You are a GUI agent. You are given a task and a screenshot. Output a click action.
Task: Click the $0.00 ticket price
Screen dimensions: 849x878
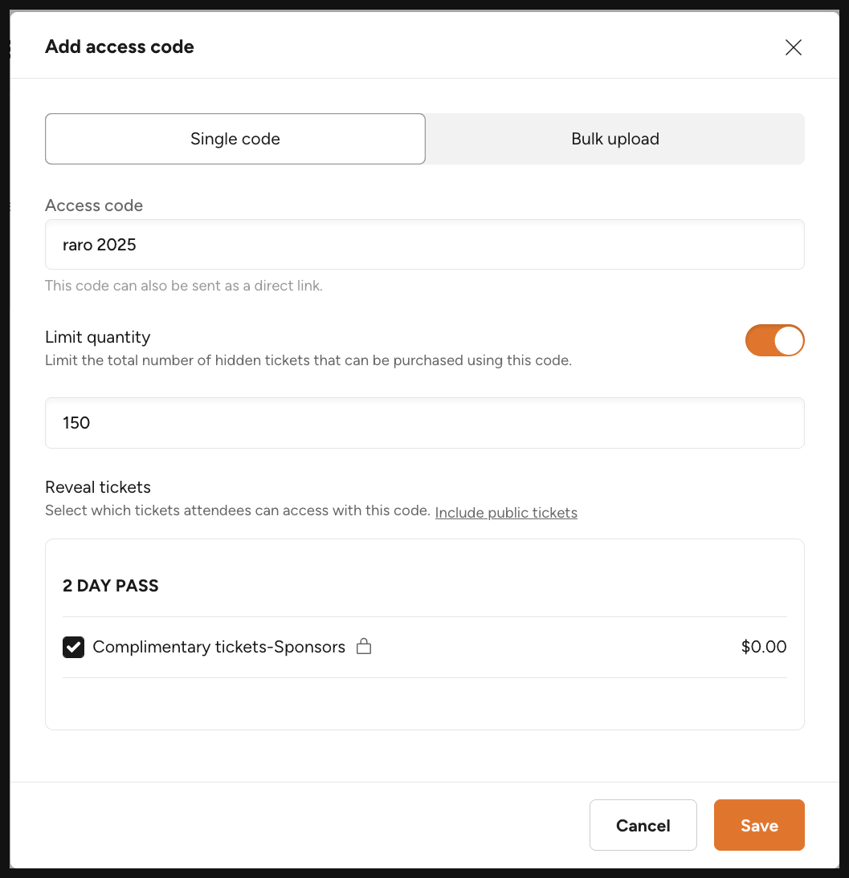click(764, 647)
